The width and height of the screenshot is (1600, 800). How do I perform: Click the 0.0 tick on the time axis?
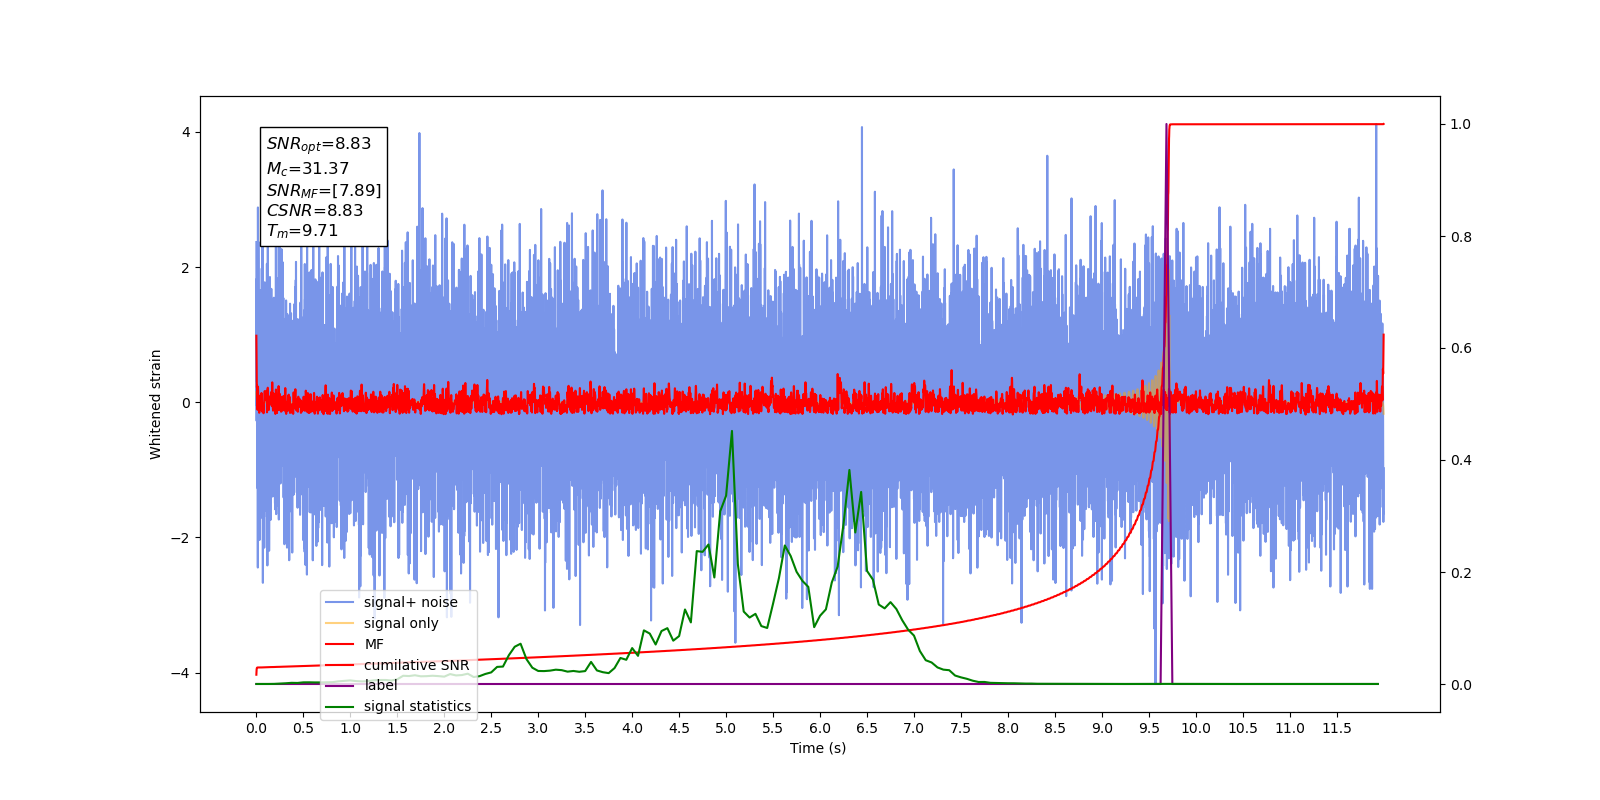tap(256, 728)
